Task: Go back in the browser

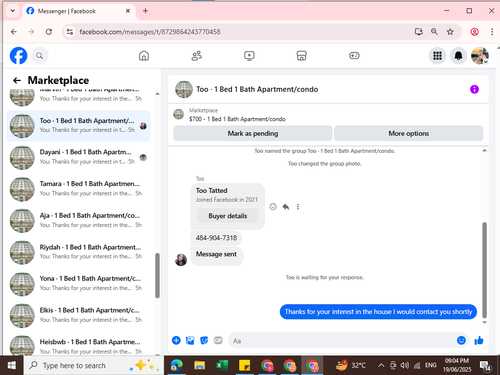Action: 14,32
